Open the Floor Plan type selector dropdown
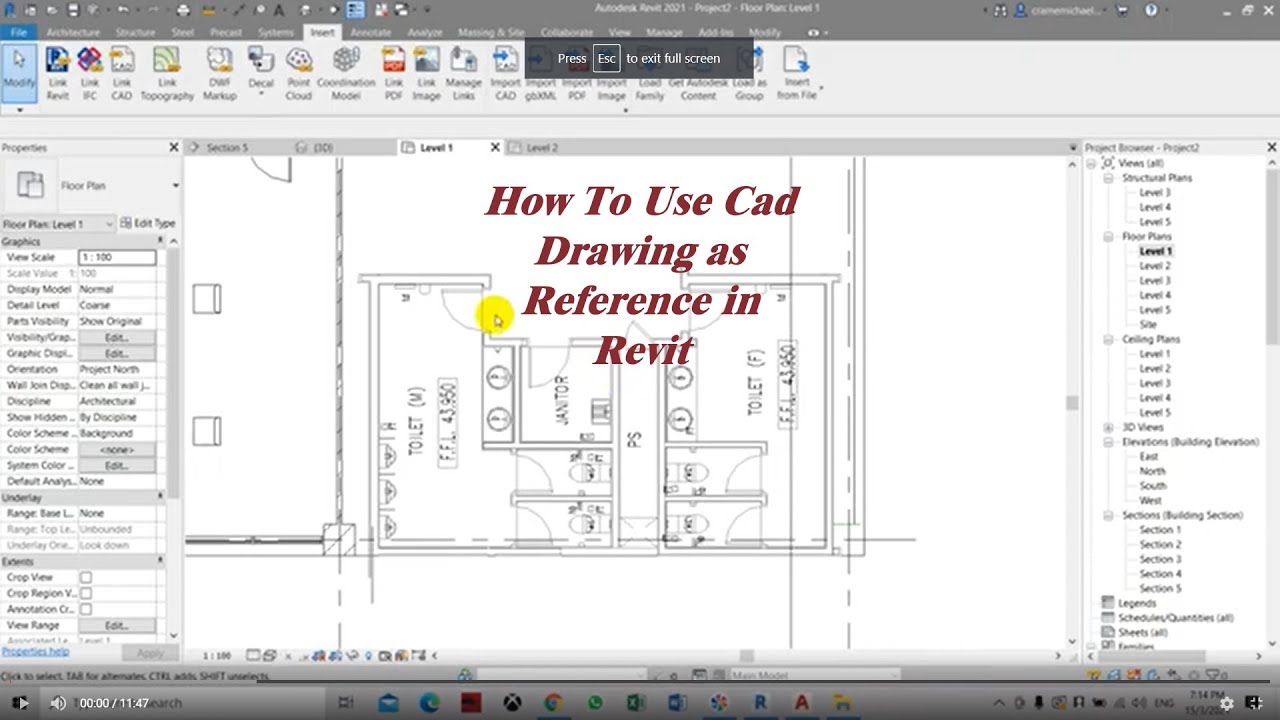The width and height of the screenshot is (1280, 720). tap(175, 185)
